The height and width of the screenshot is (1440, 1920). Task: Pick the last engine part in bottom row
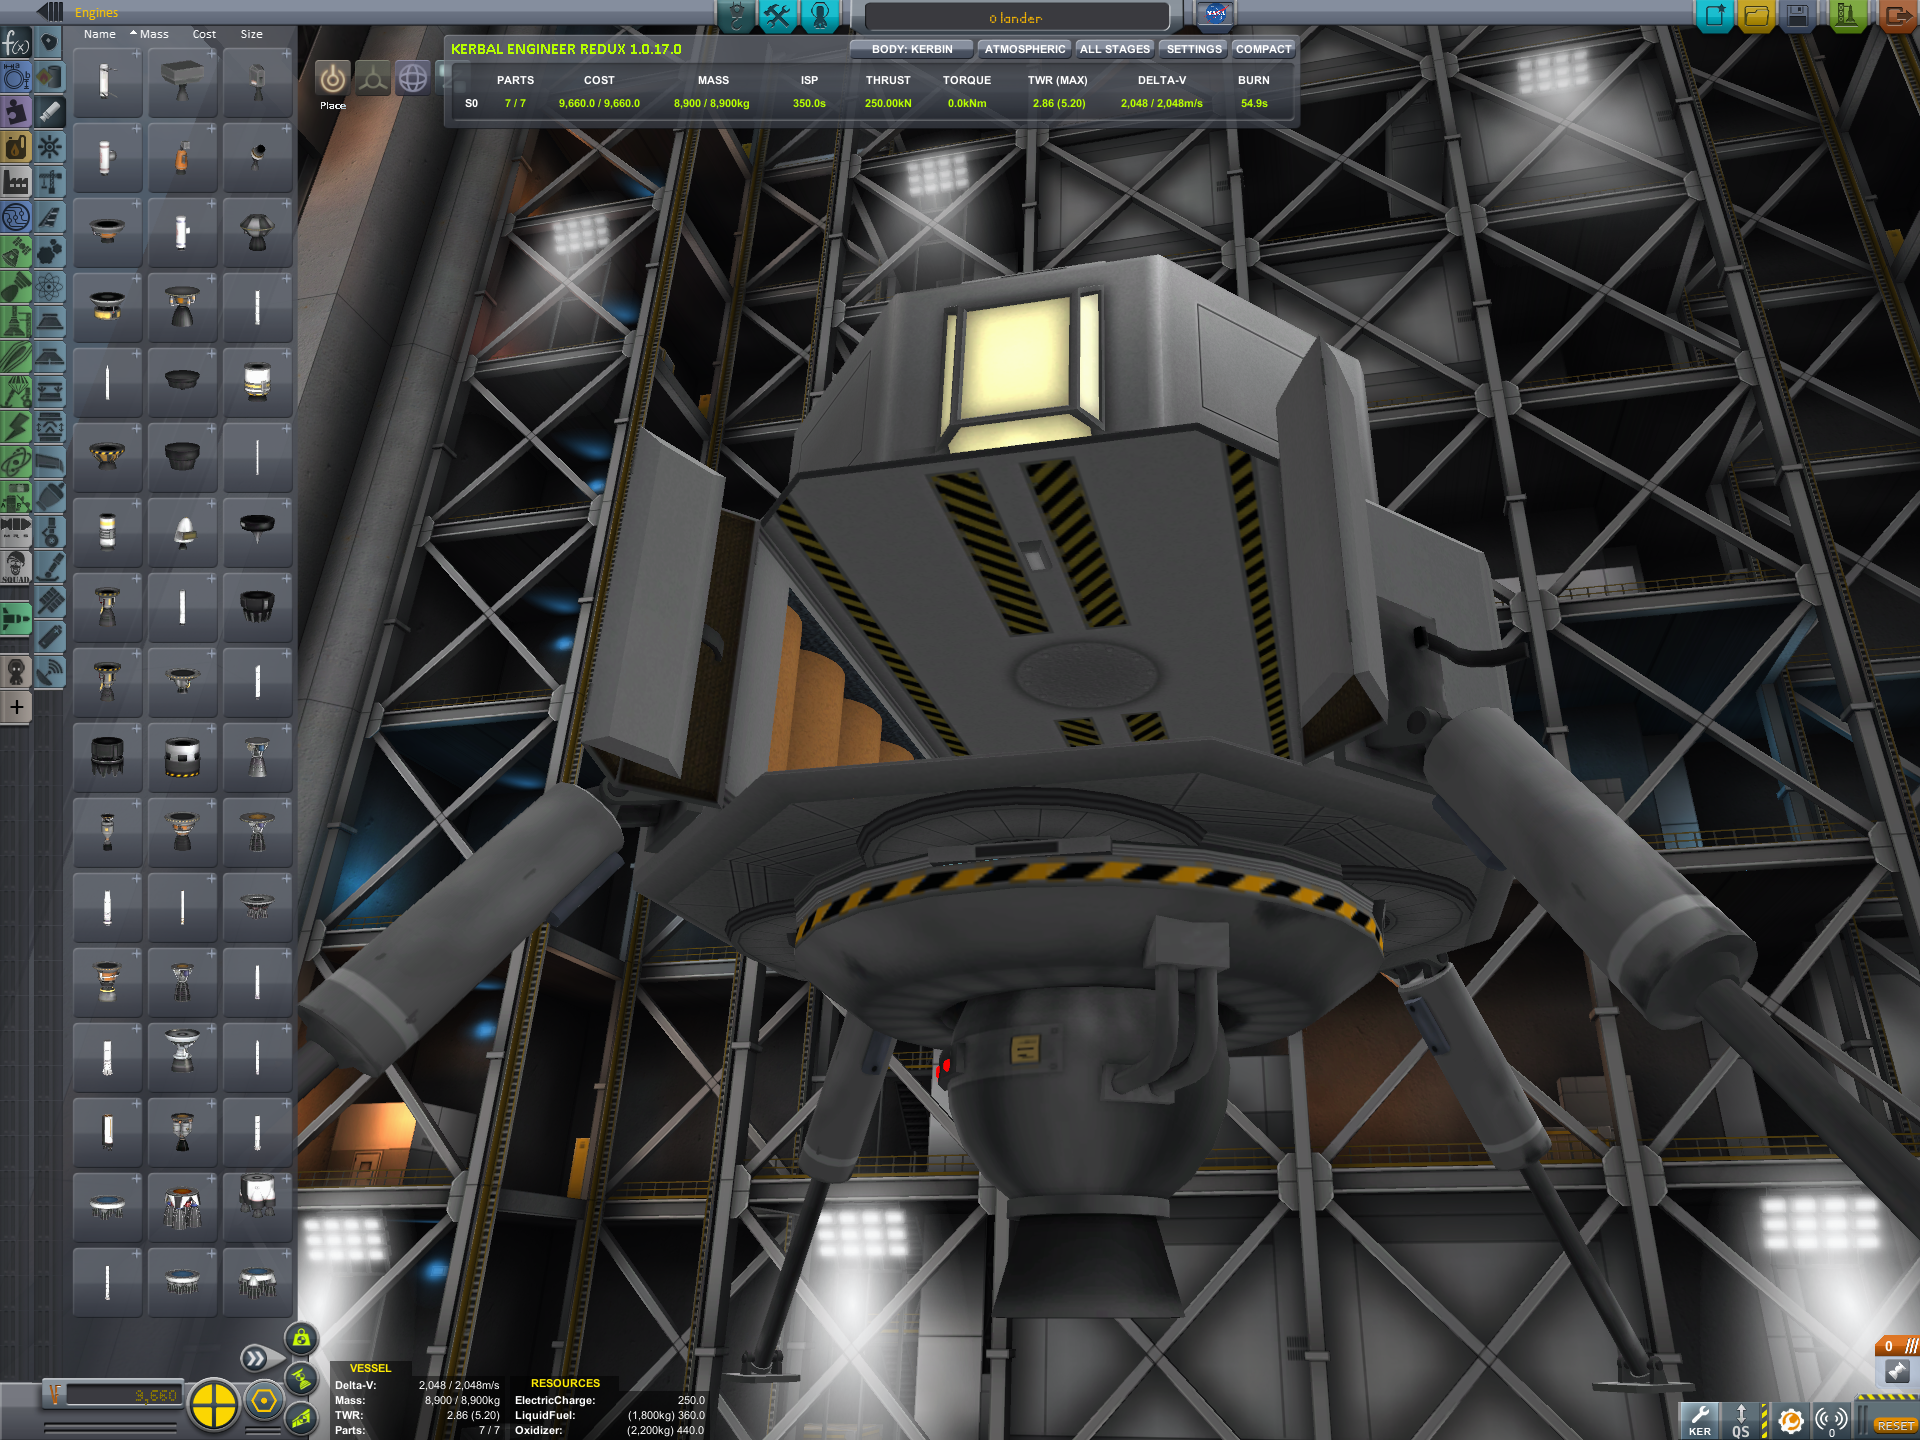pyautogui.click(x=257, y=1281)
